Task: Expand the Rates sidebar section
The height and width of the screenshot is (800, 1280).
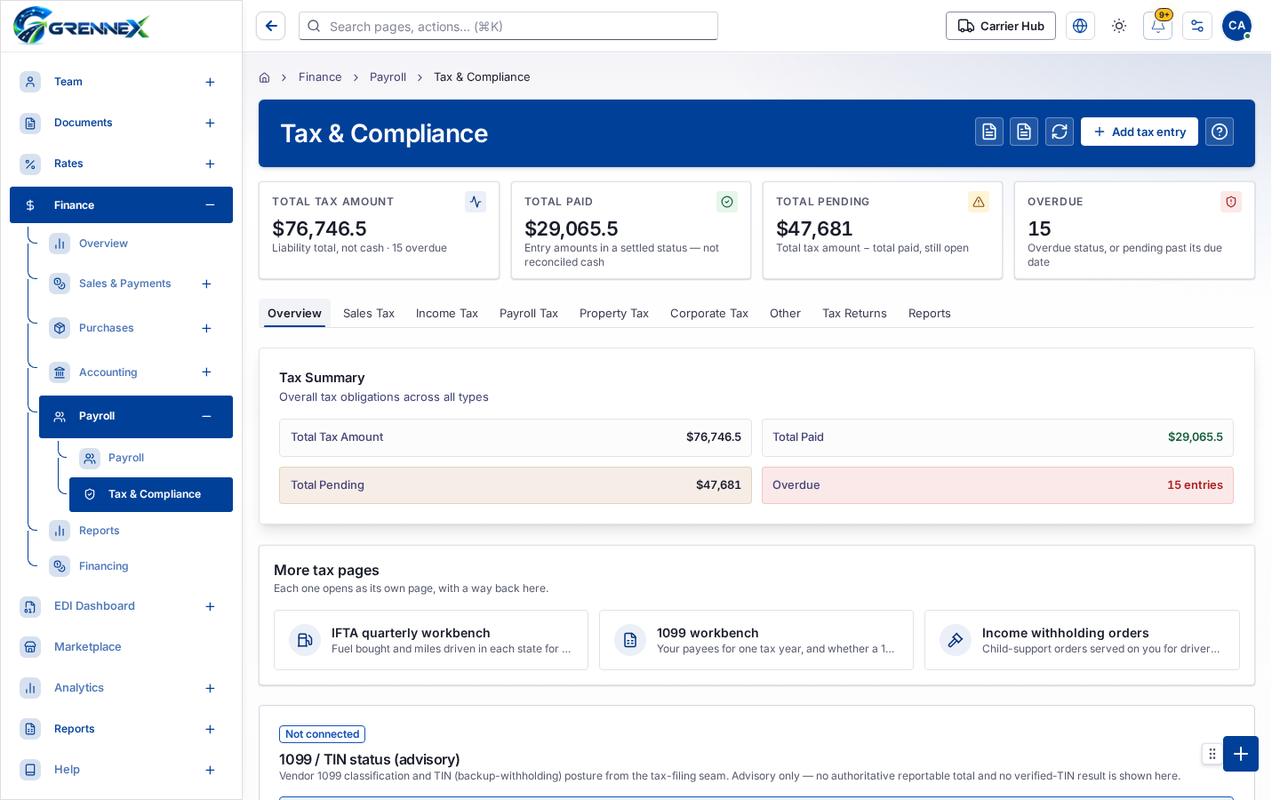Action: click(210, 164)
